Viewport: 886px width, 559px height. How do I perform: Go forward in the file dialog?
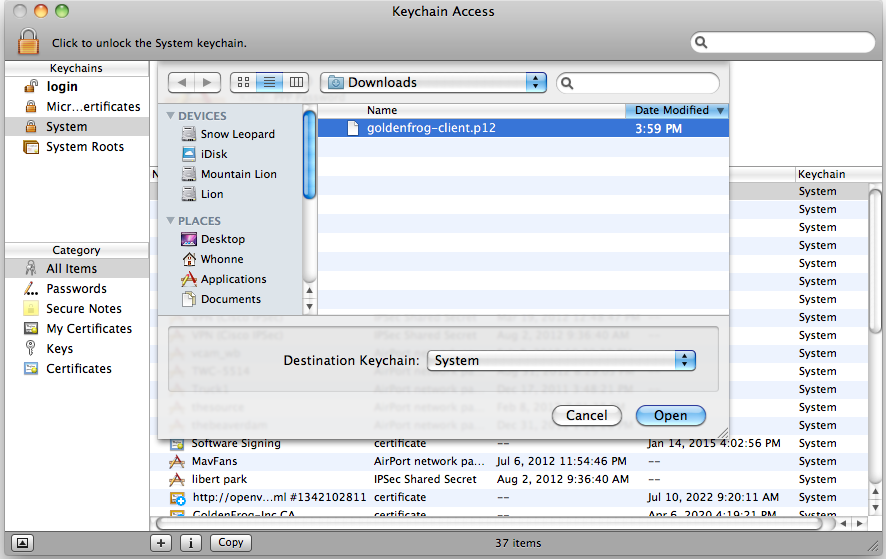coord(207,83)
